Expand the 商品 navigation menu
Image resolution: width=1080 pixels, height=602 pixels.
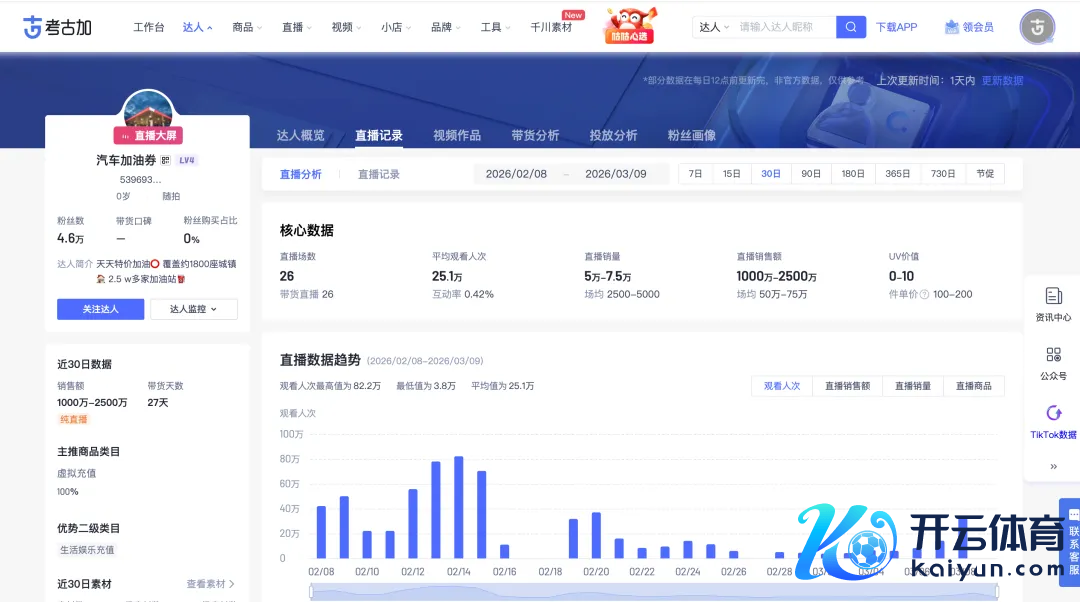tap(247, 27)
